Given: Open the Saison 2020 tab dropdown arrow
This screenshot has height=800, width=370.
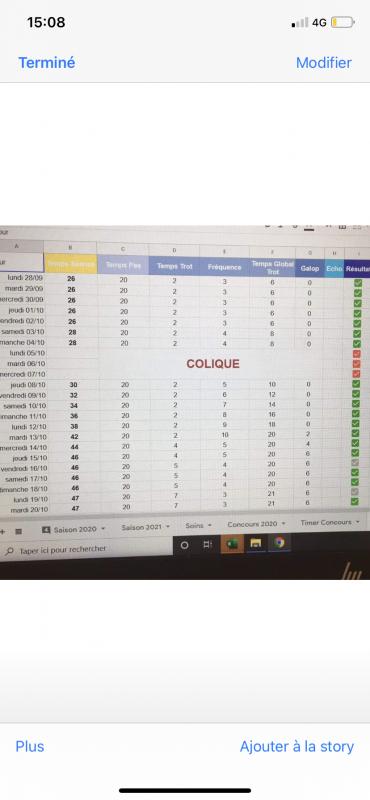Looking at the screenshot, I should tap(103, 530).
